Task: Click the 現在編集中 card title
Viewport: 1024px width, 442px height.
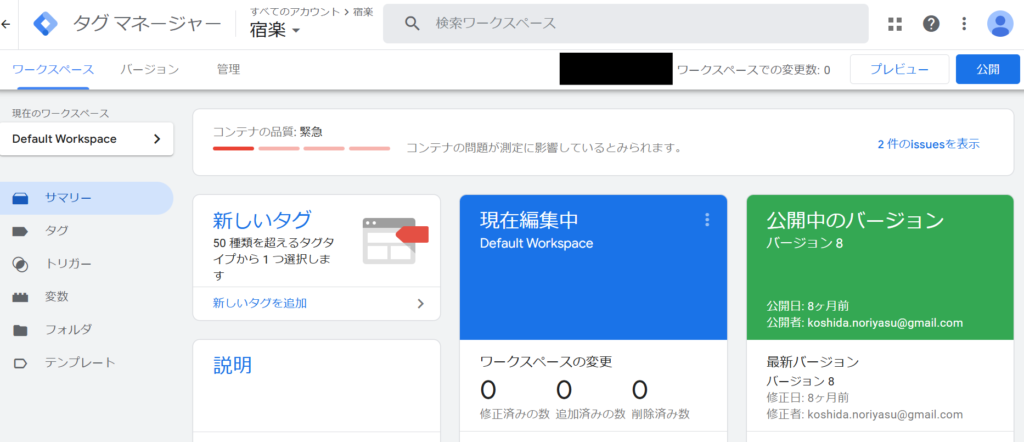Action: (x=529, y=221)
